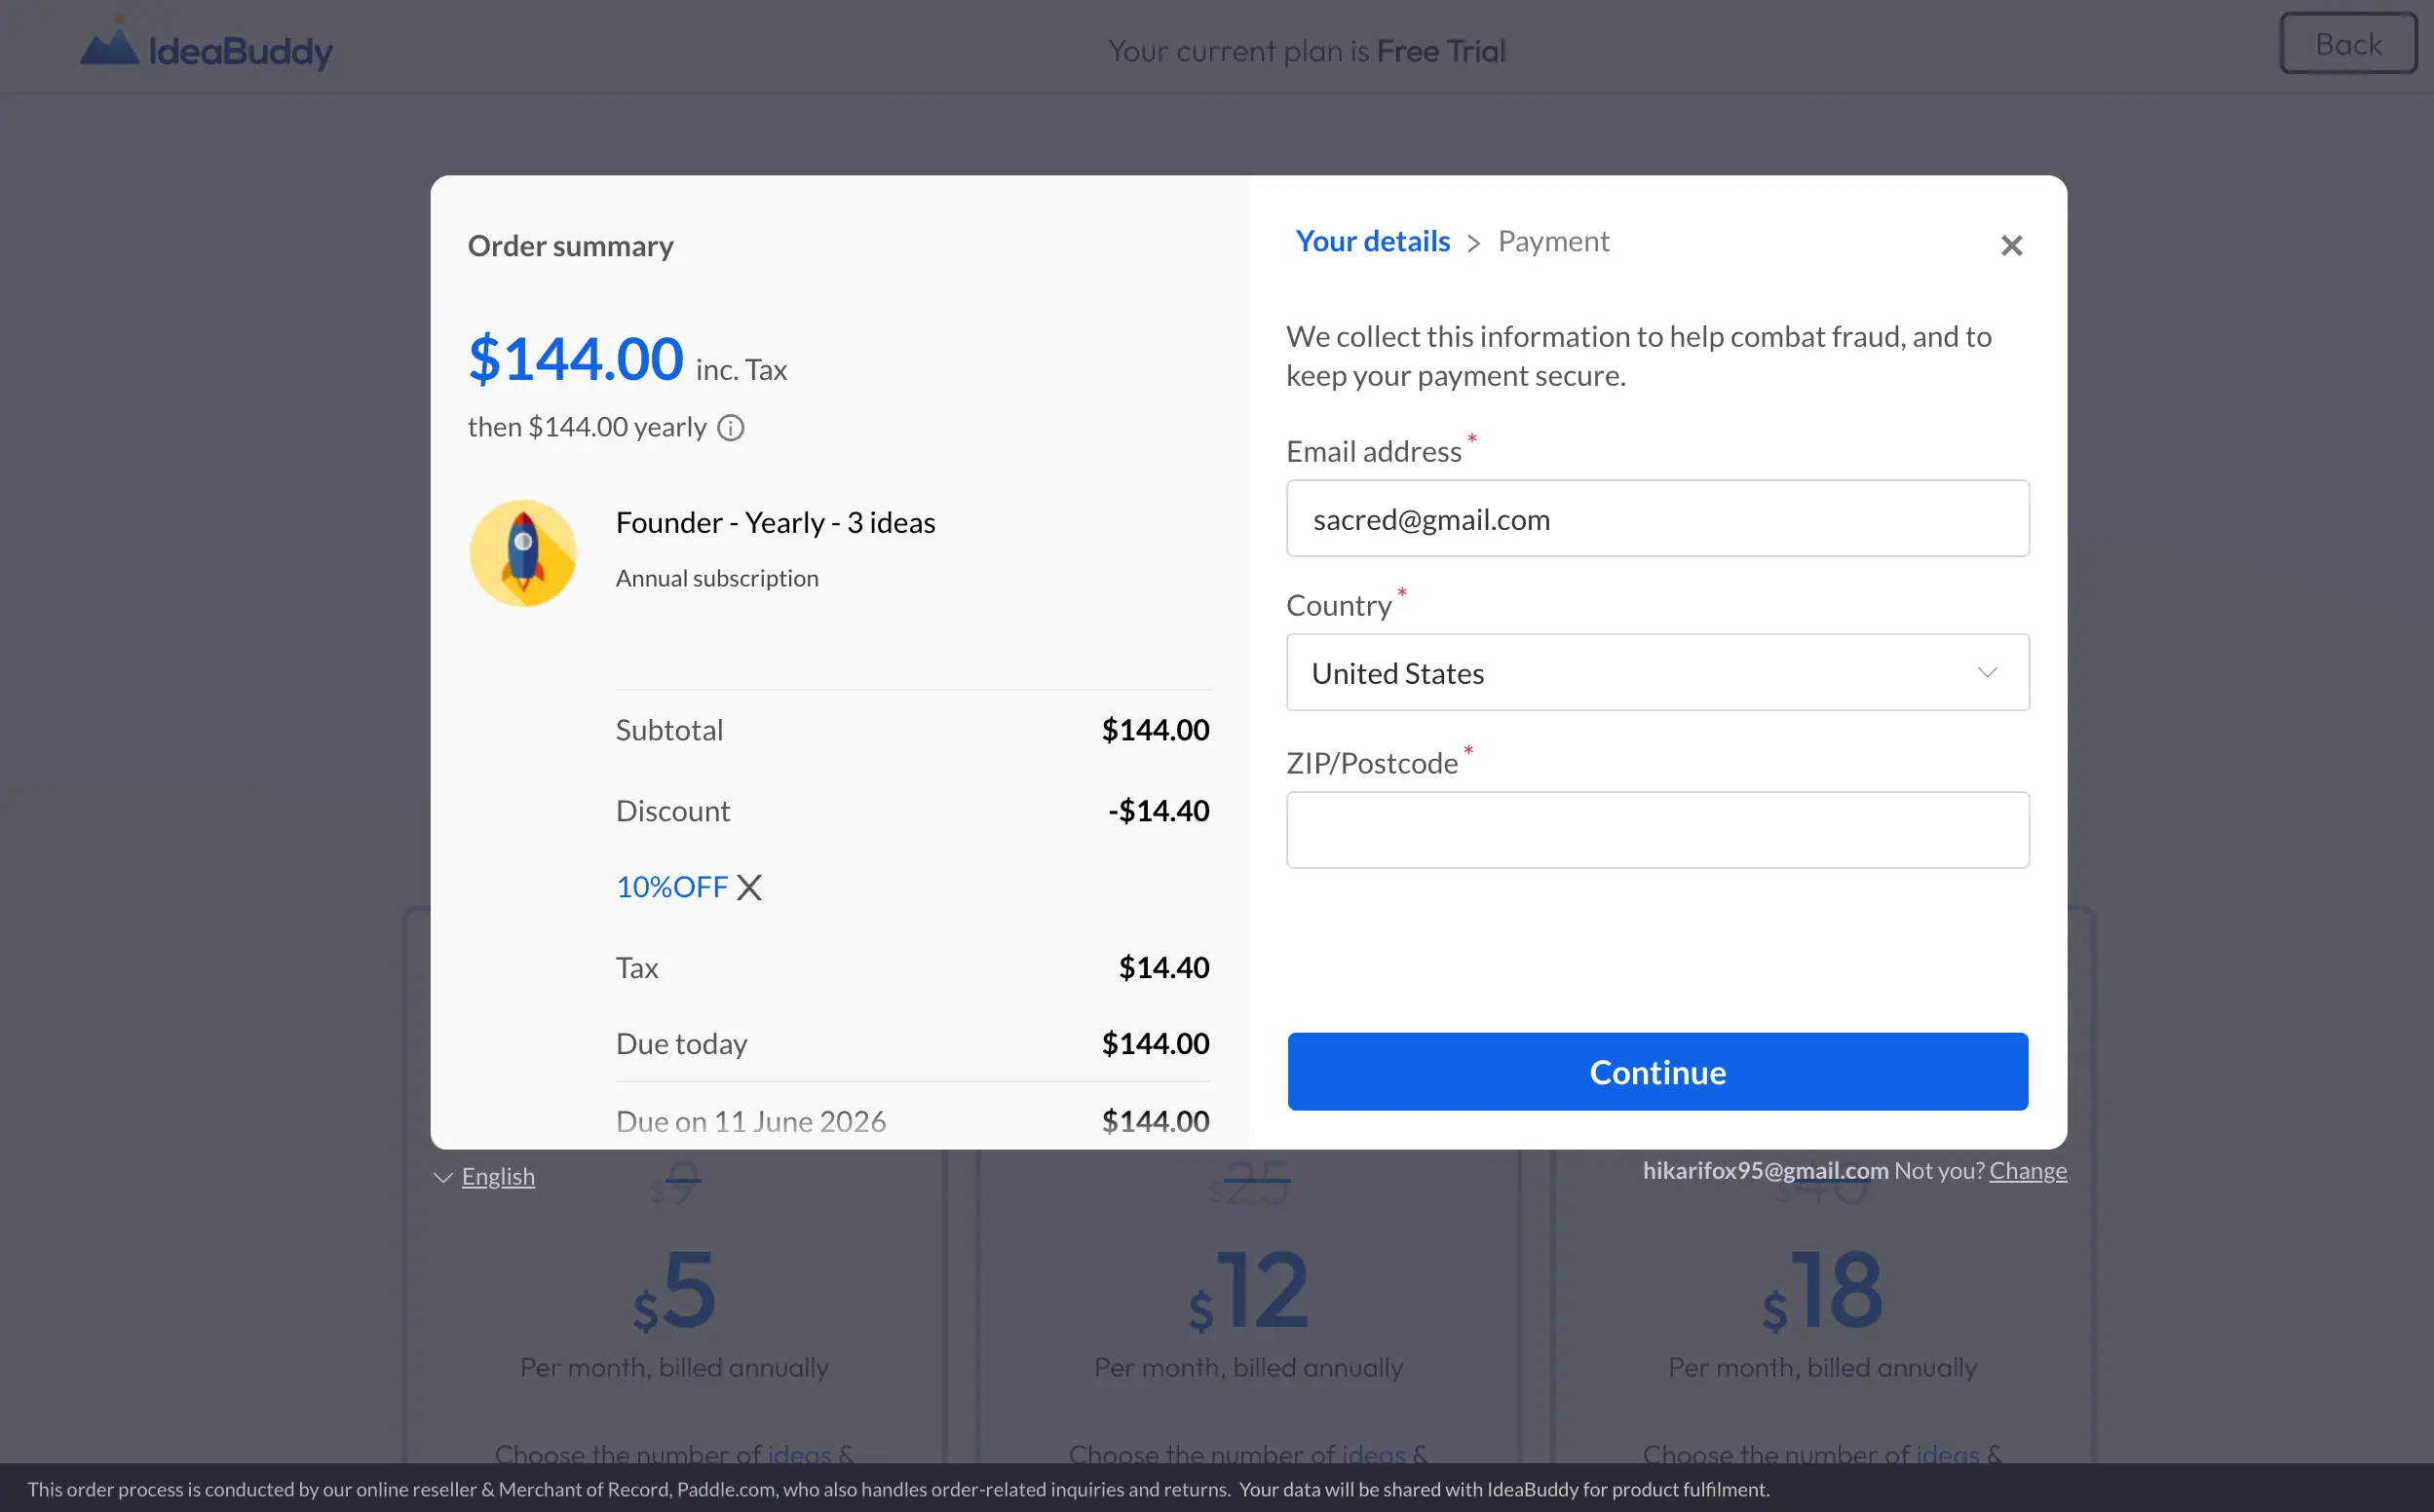Click the Discount -$14.40 amount
This screenshot has height=1512, width=2434.
[x=1158, y=811]
